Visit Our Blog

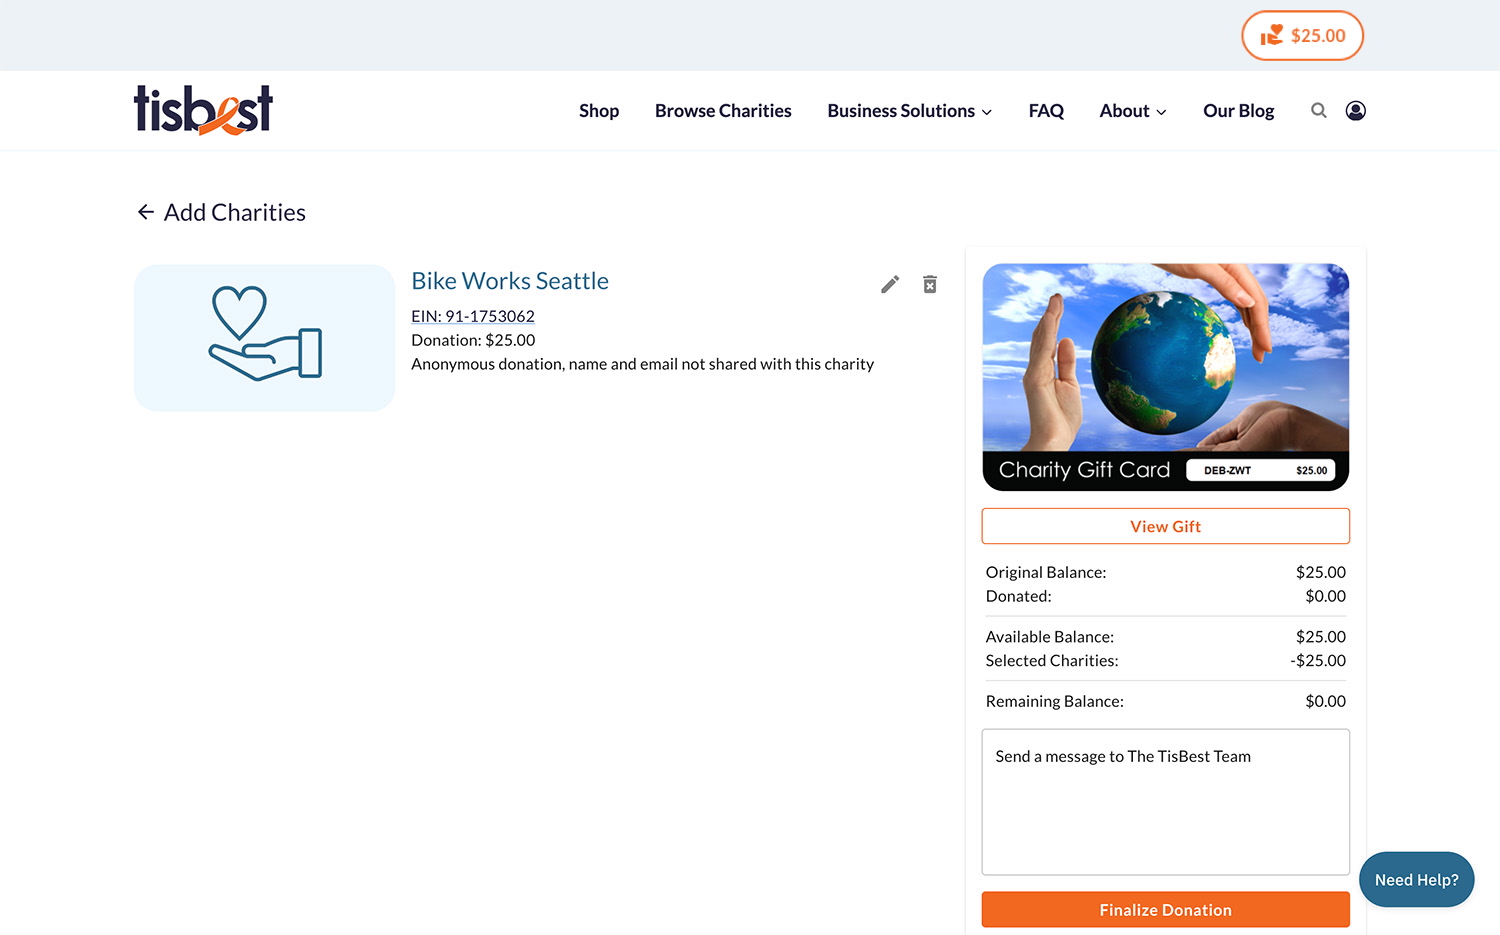(x=1239, y=111)
